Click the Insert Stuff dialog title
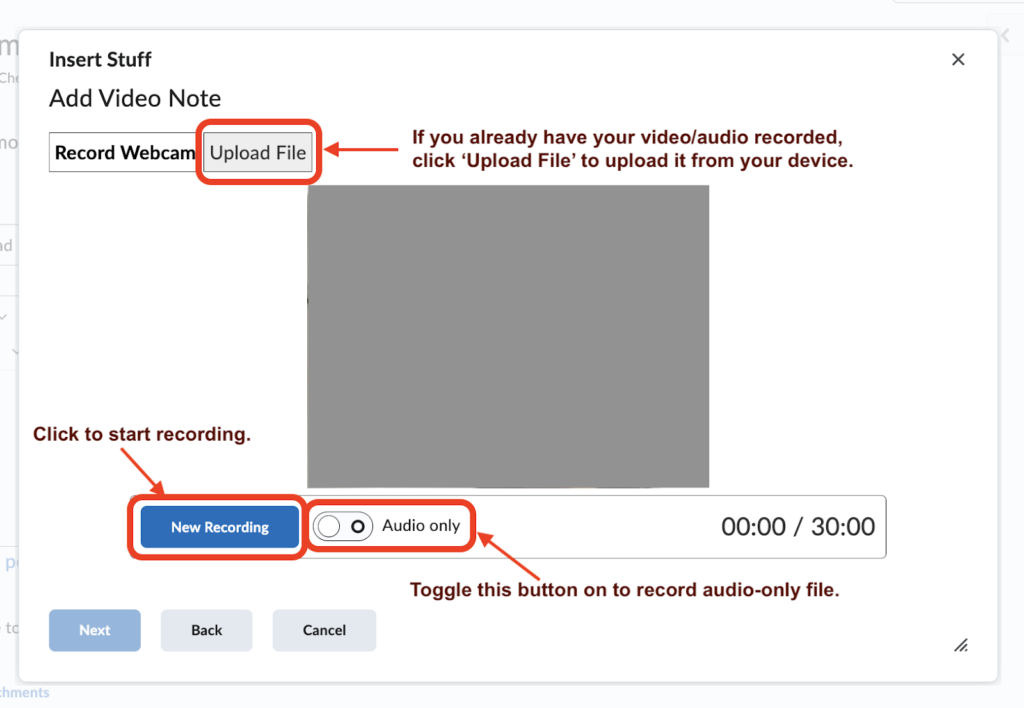 pos(100,59)
